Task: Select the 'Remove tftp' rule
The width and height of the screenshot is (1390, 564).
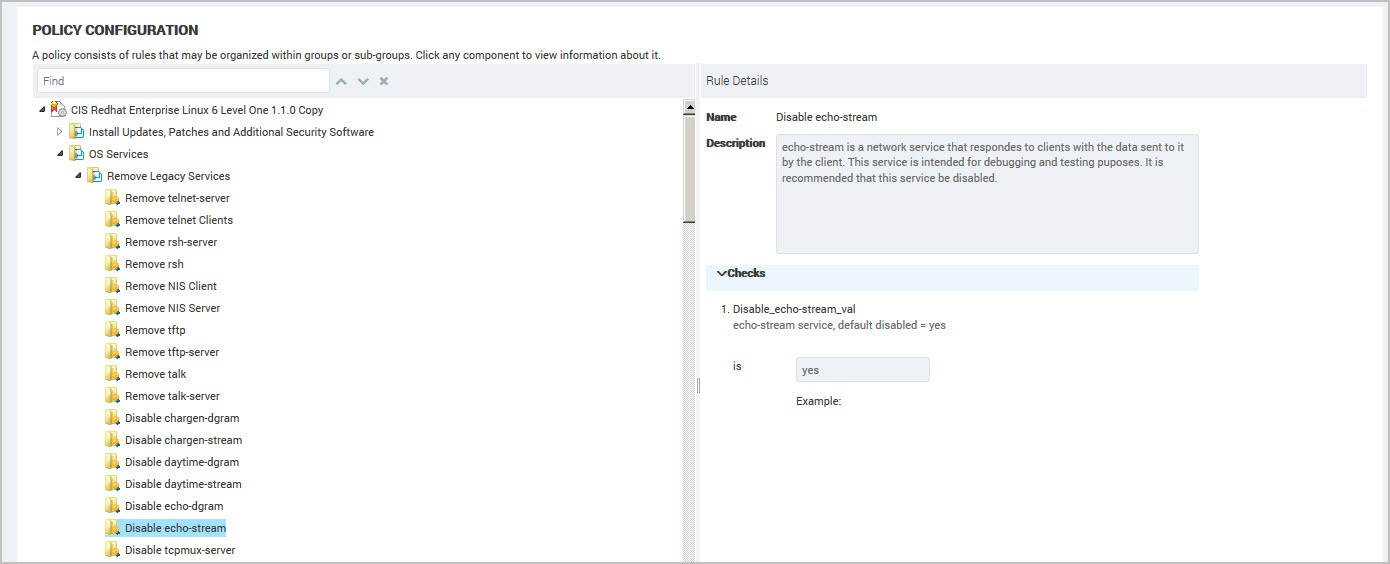Action: click(155, 330)
